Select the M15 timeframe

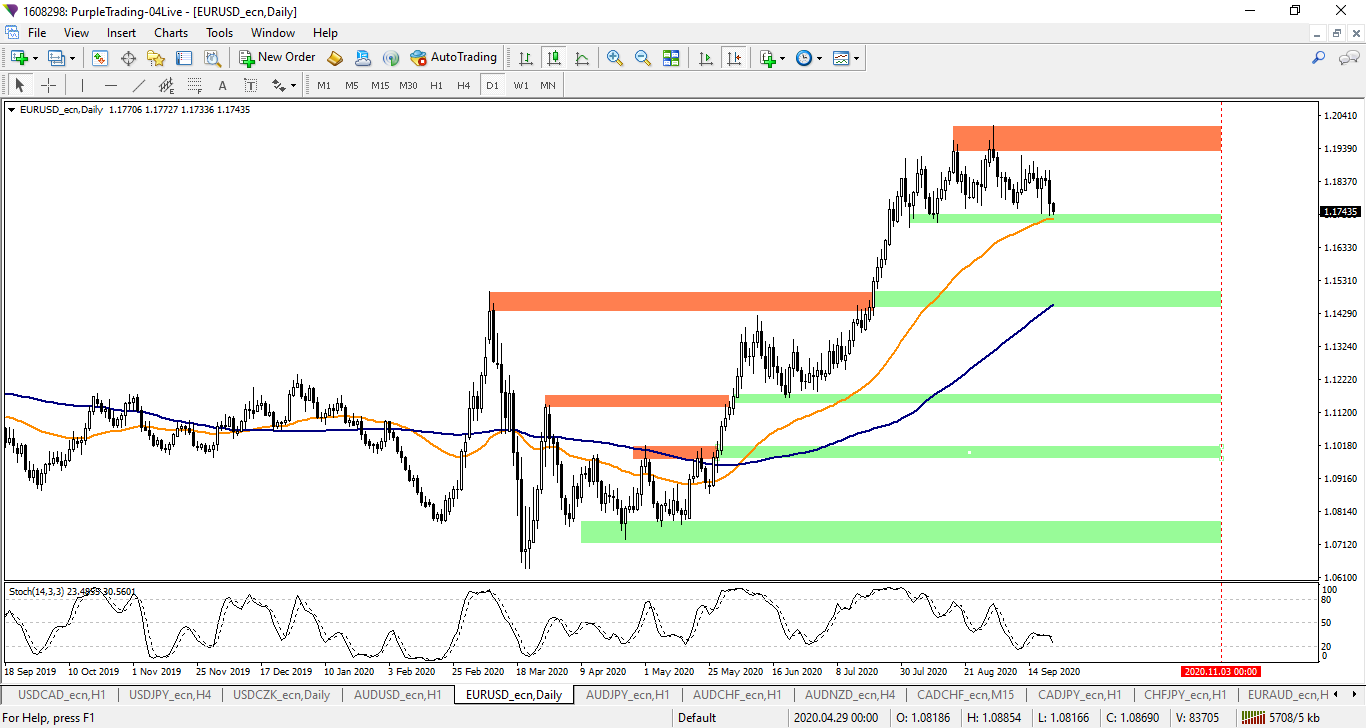(x=380, y=85)
